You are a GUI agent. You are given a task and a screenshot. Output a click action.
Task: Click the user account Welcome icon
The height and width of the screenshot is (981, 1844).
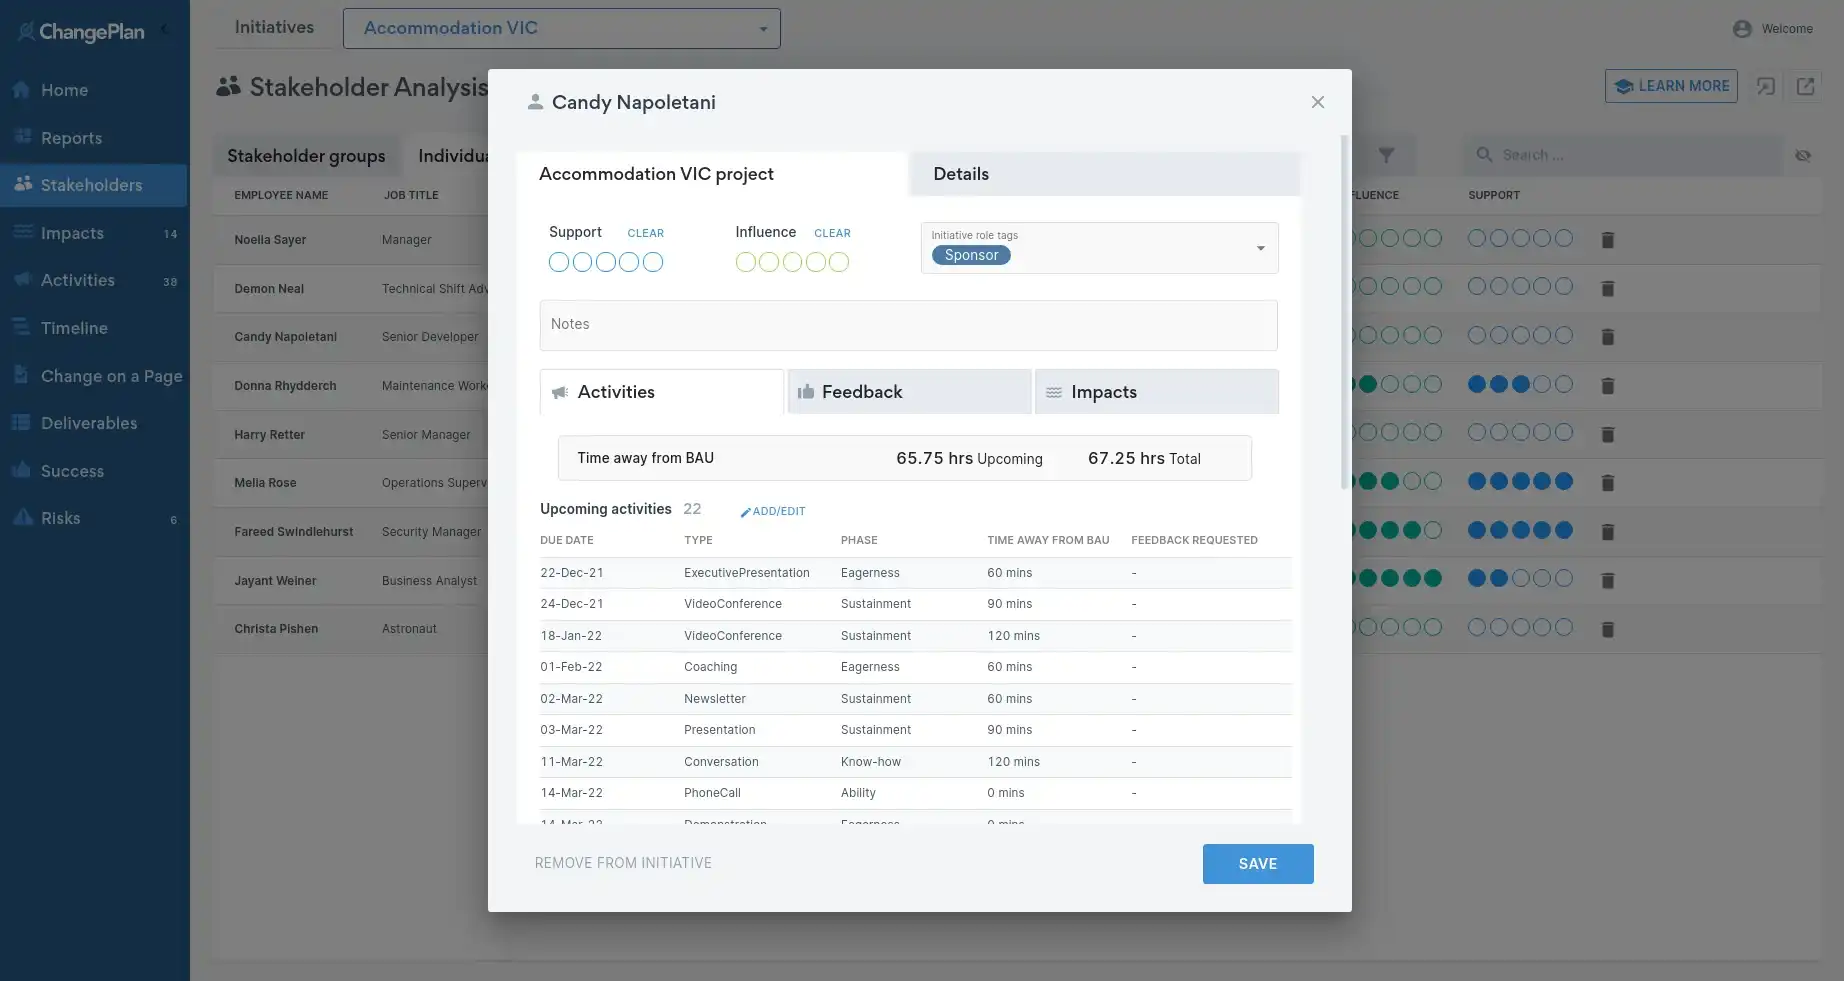(1742, 29)
